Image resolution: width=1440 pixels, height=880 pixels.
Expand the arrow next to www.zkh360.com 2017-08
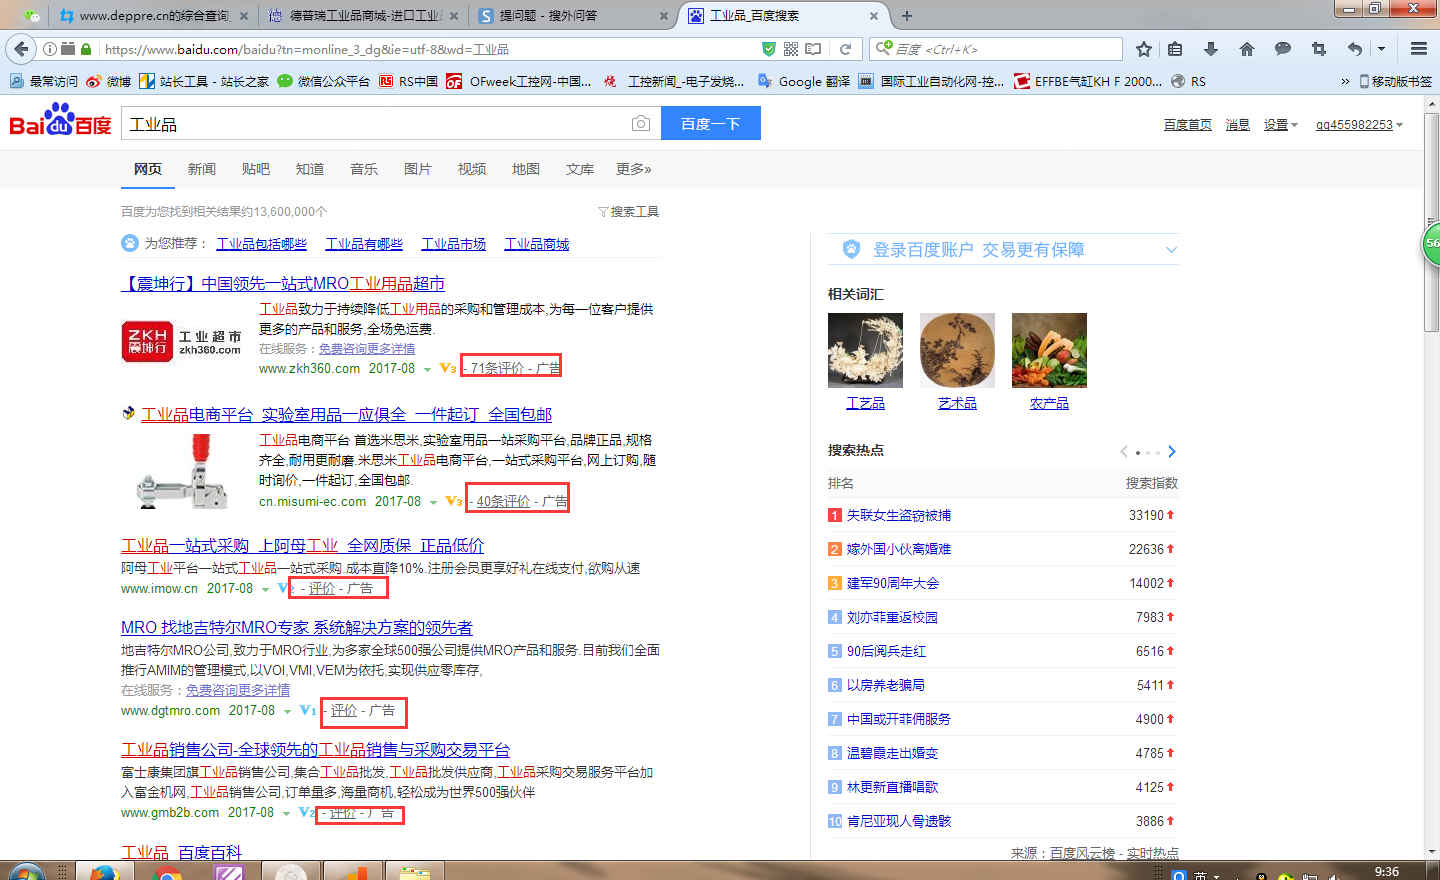[x=427, y=370]
